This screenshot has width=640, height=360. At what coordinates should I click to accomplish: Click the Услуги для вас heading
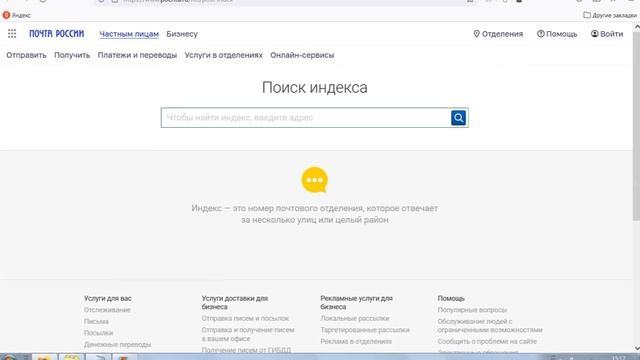coord(108,298)
